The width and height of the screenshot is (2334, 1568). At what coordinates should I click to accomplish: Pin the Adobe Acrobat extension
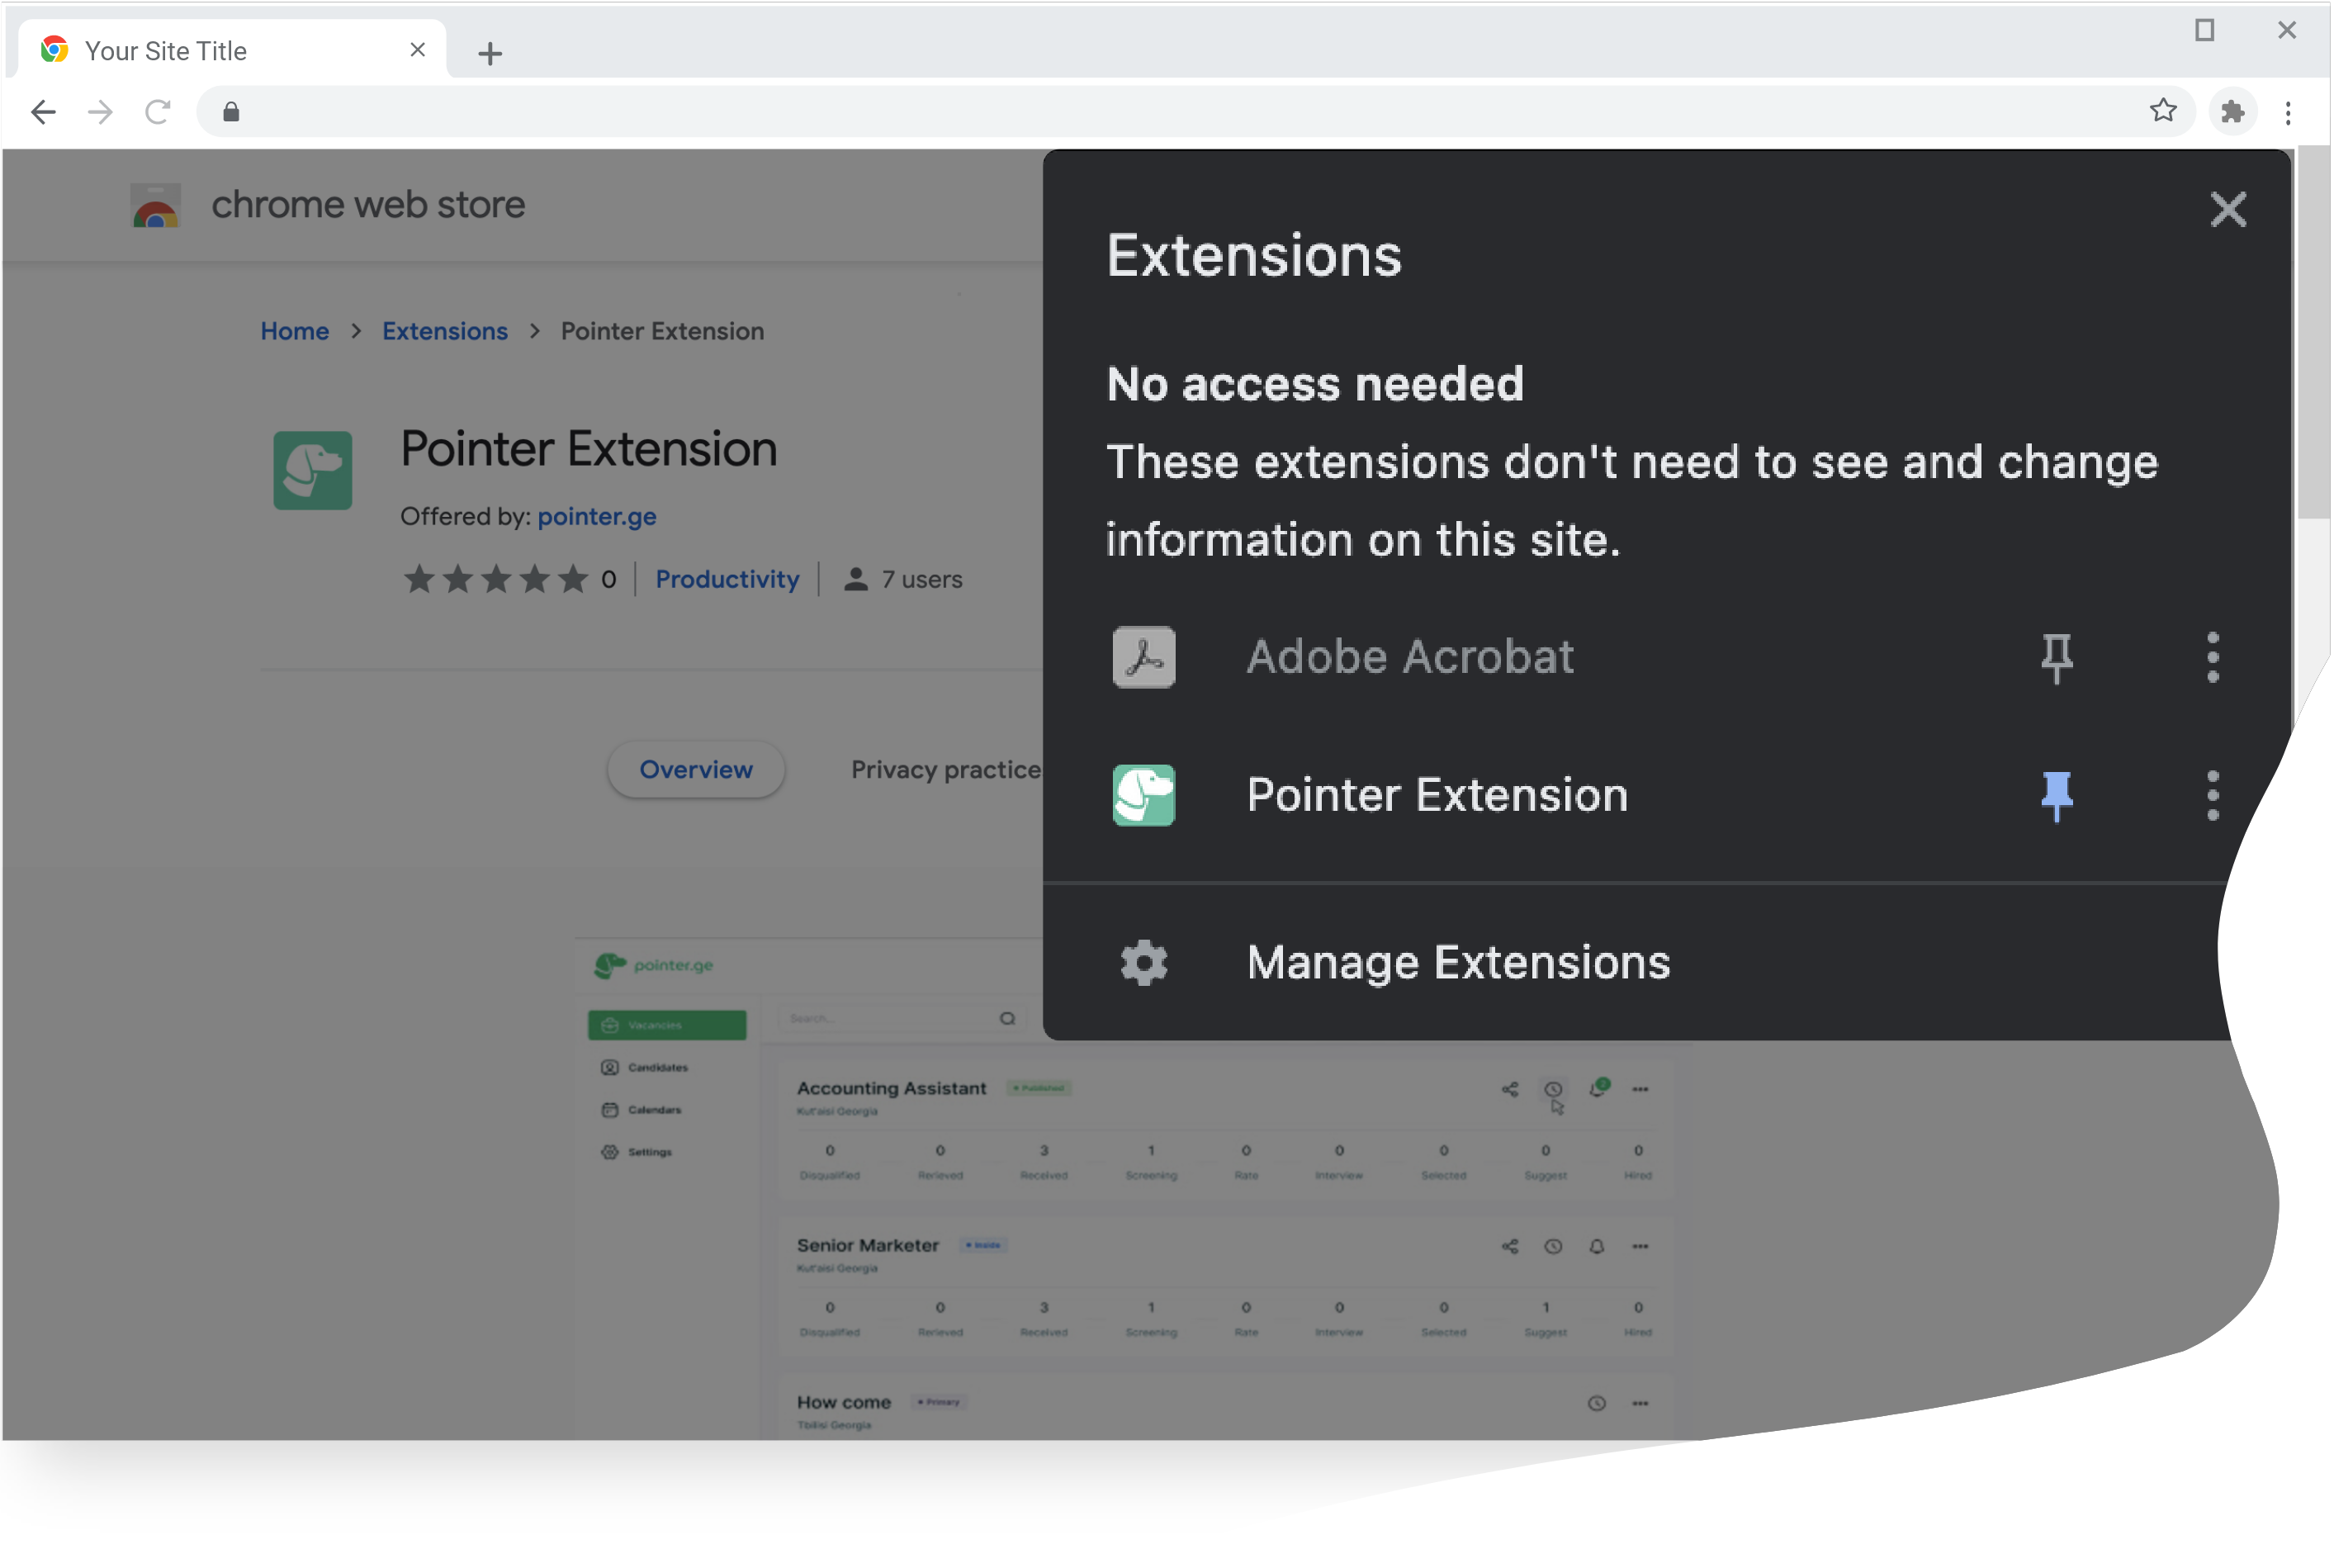click(x=2058, y=659)
